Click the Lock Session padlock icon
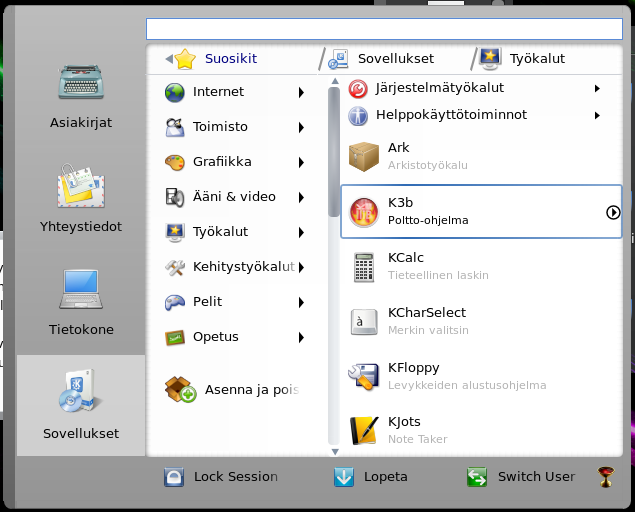 point(174,477)
